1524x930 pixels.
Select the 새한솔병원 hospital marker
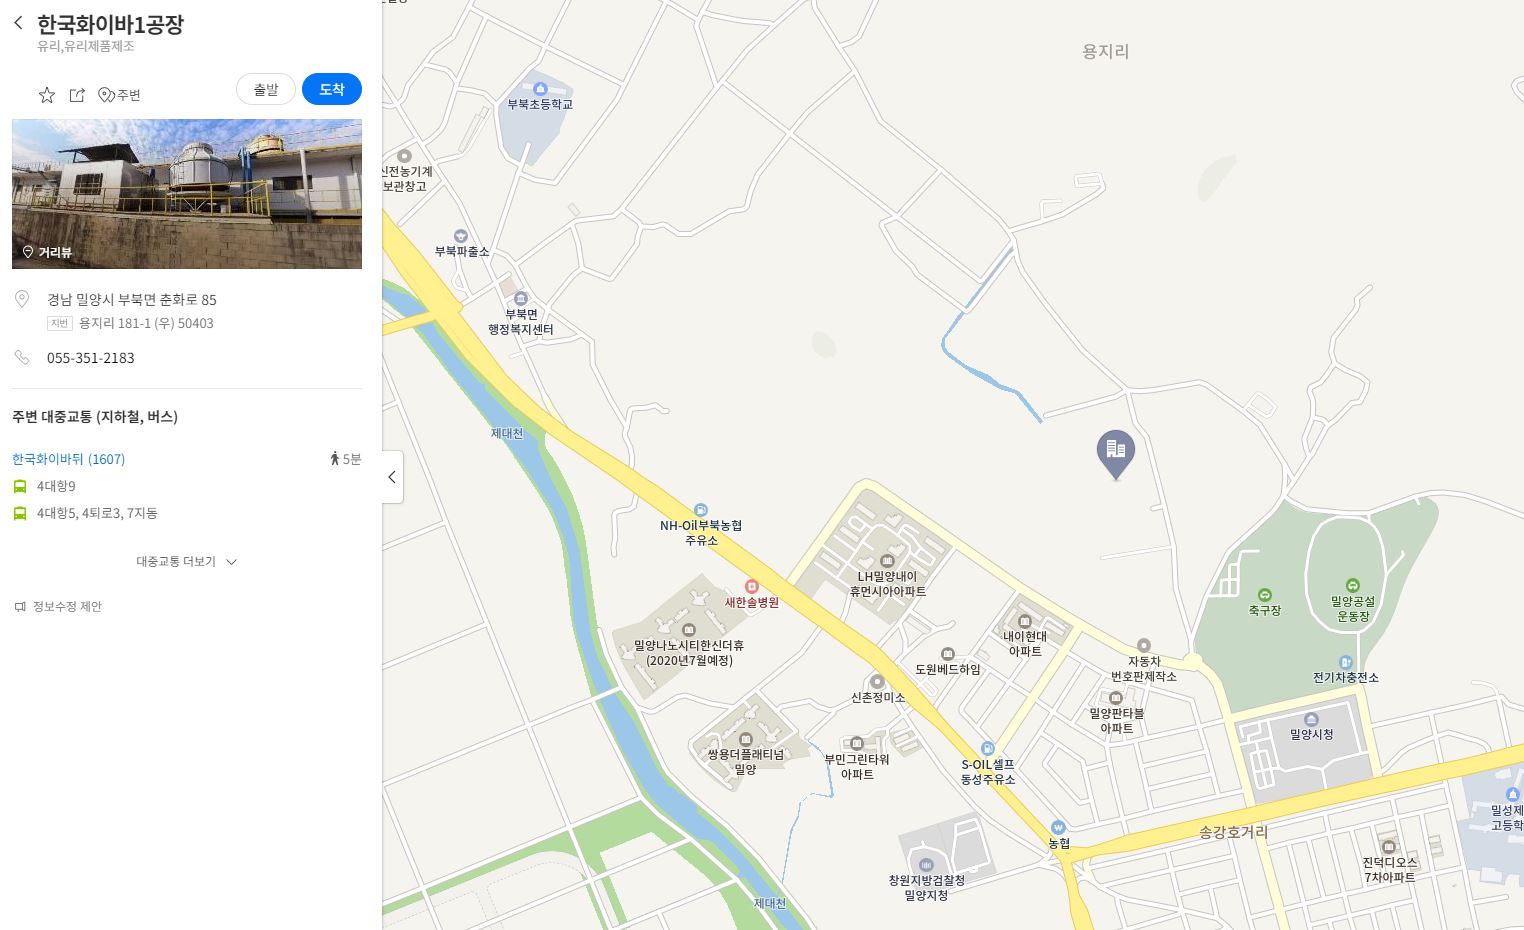752,587
